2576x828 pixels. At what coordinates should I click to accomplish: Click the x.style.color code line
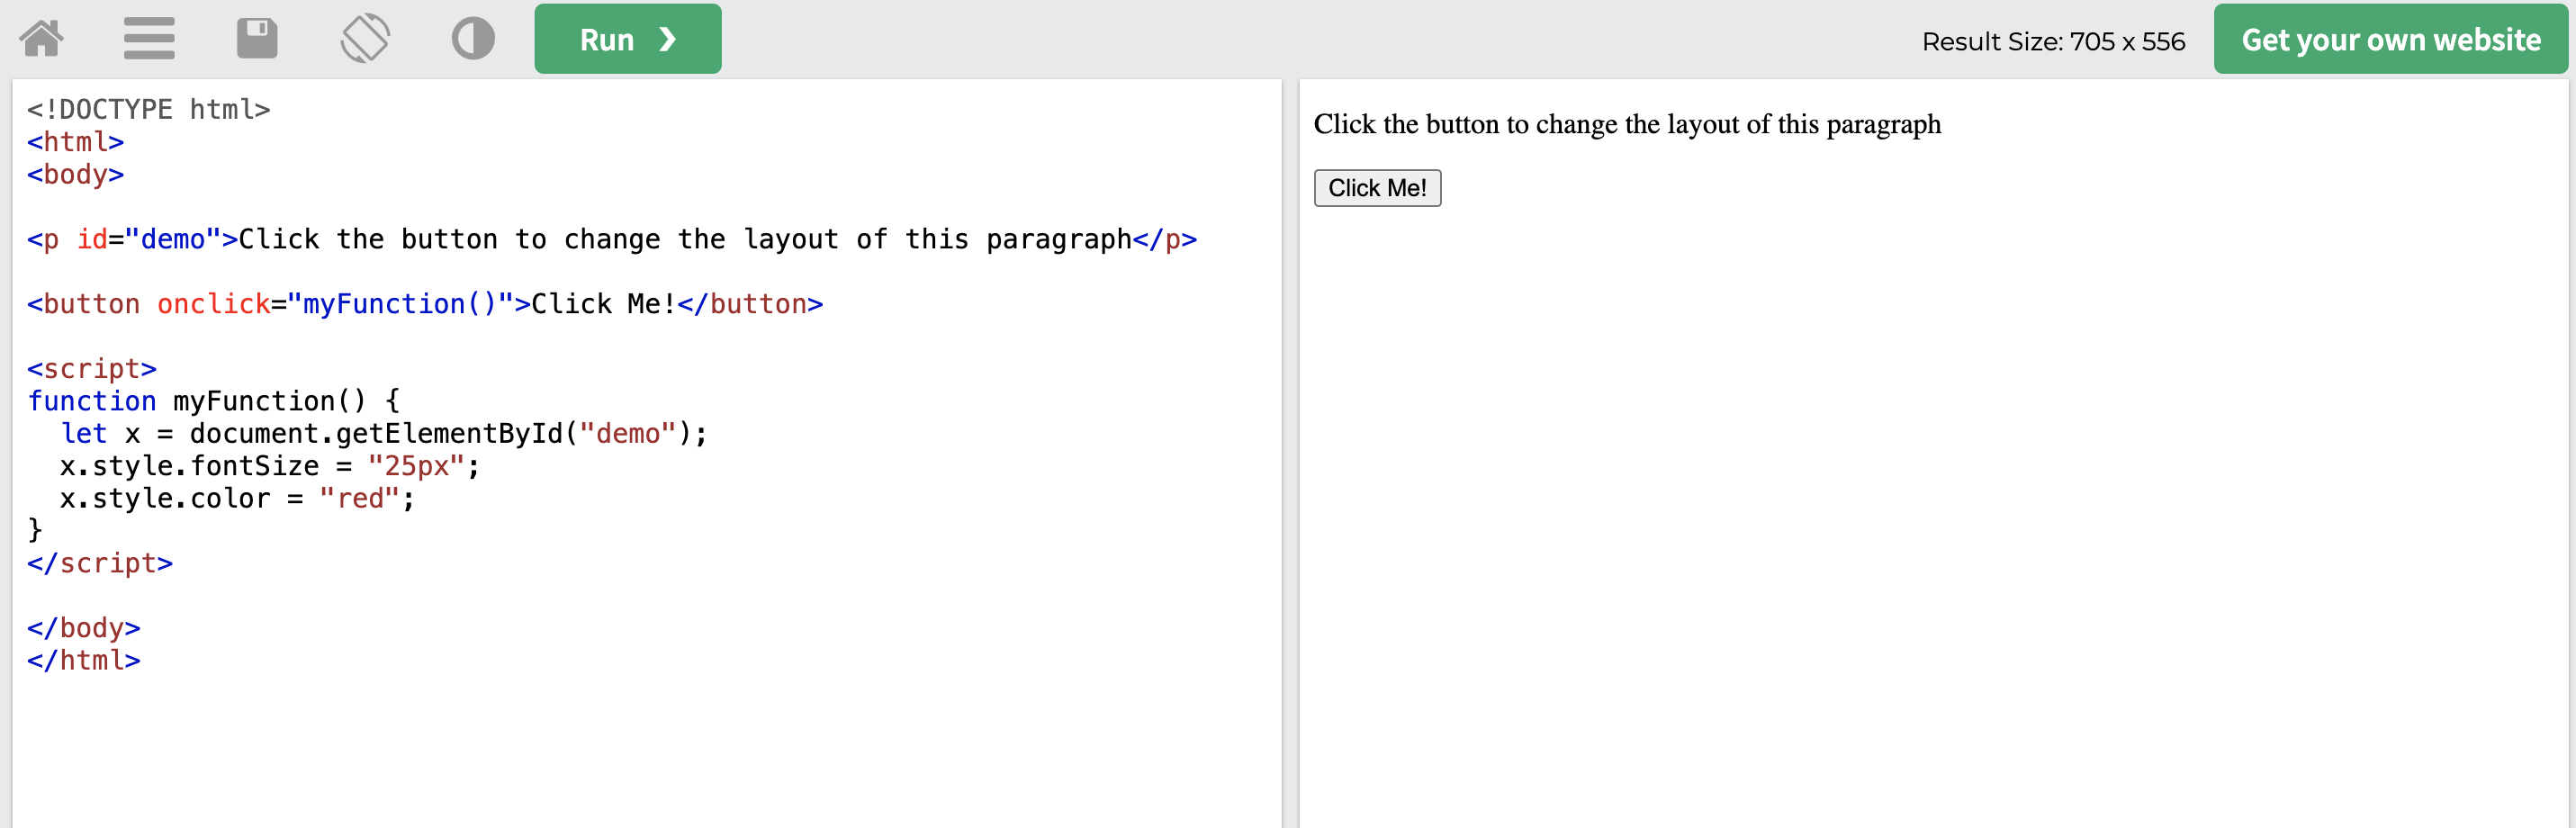[237, 498]
